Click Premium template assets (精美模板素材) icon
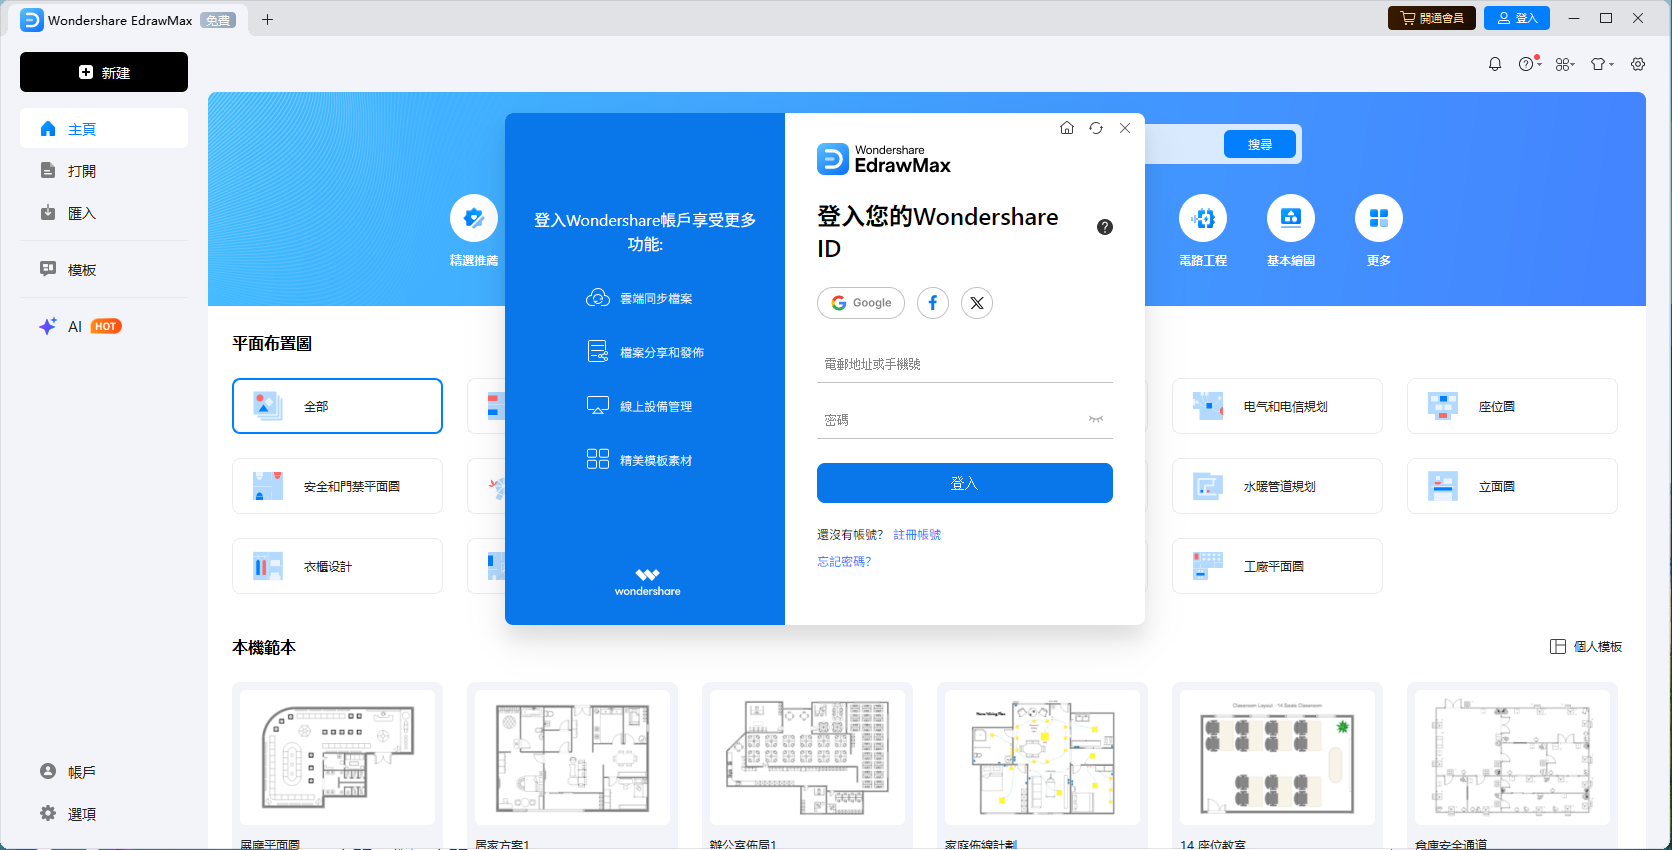 pos(598,459)
